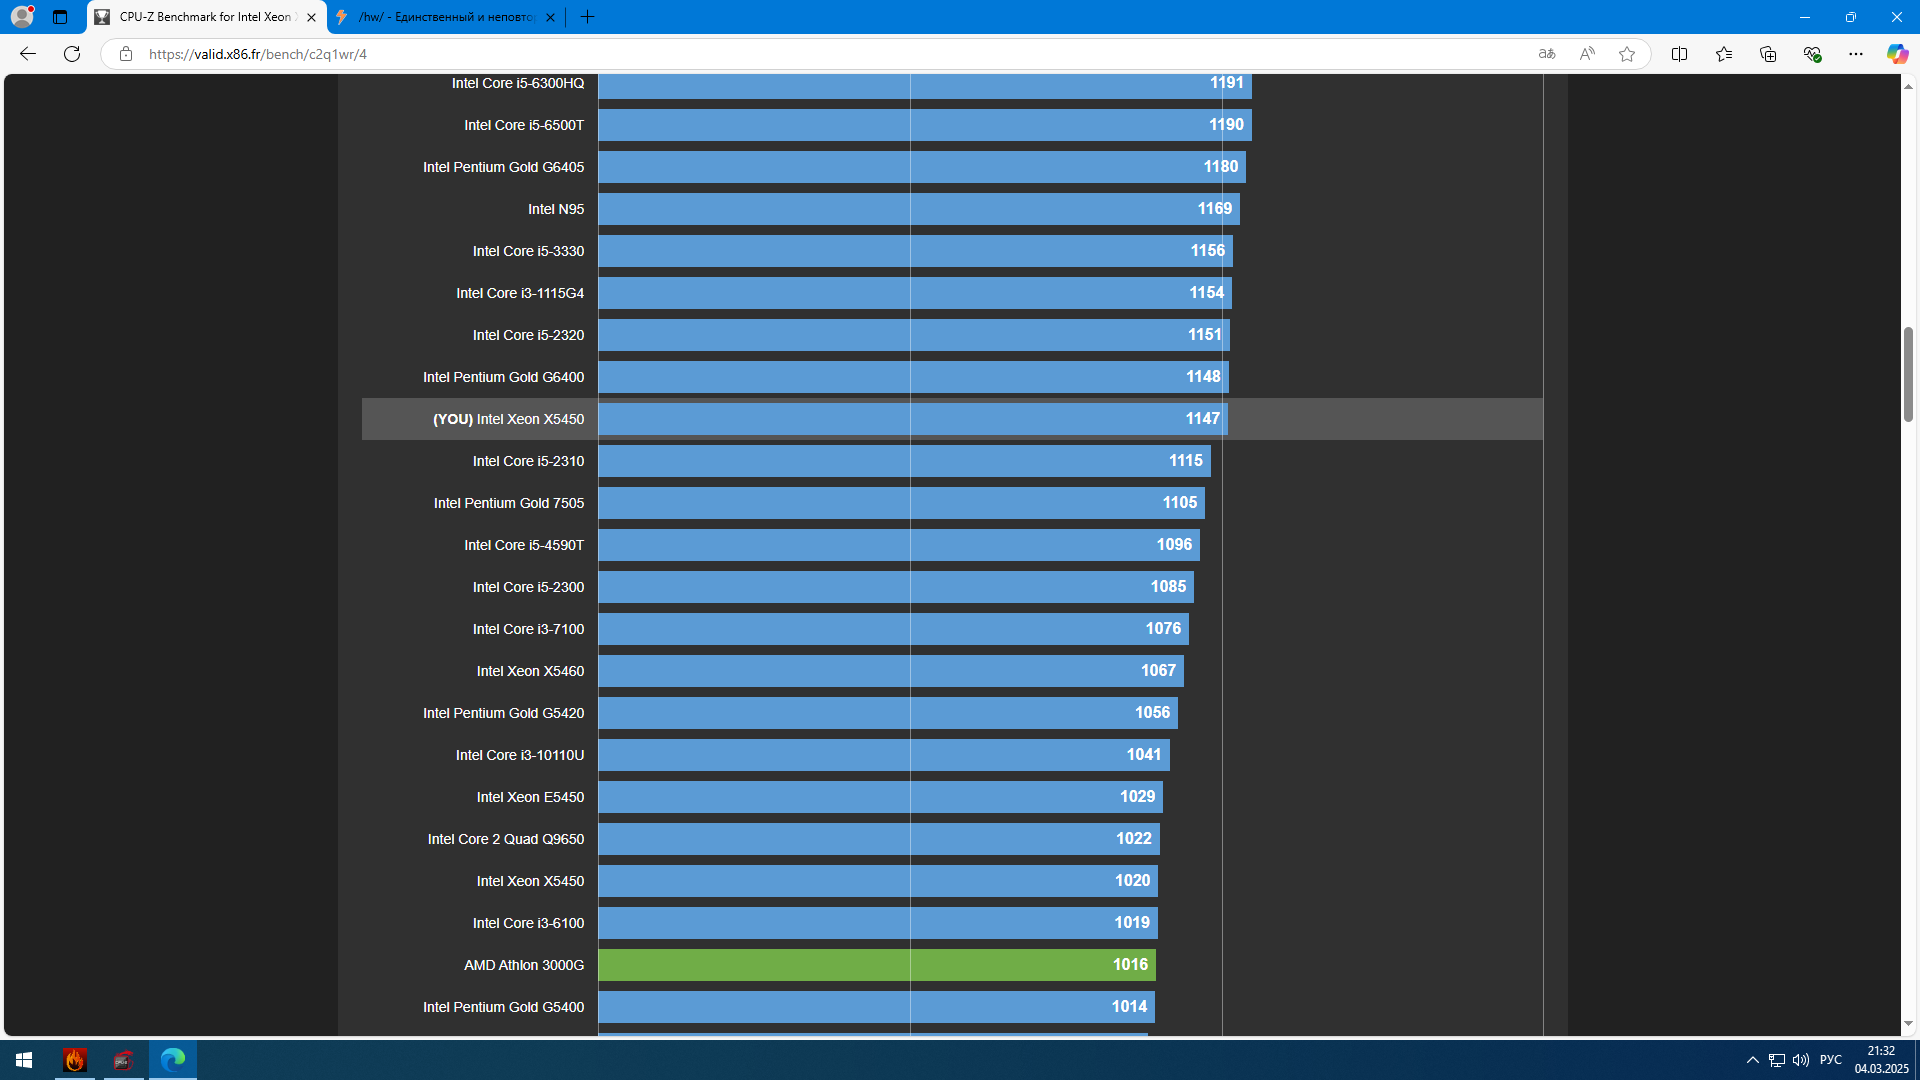Image resolution: width=1920 pixels, height=1080 pixels.
Task: Click the 1147 score value
Action: tap(1203, 419)
